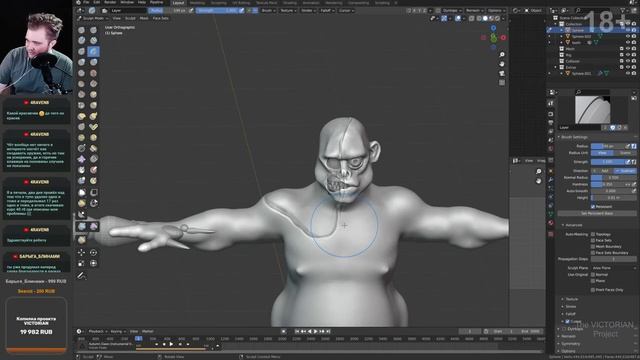Image resolution: width=640 pixels, height=360 pixels.
Task: Choose the Clay Strips brush
Action: 93,40
